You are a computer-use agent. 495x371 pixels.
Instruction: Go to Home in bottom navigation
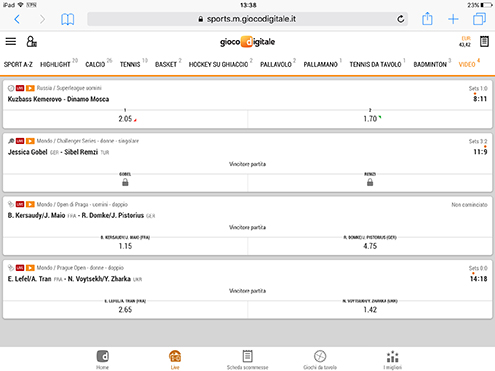103,360
